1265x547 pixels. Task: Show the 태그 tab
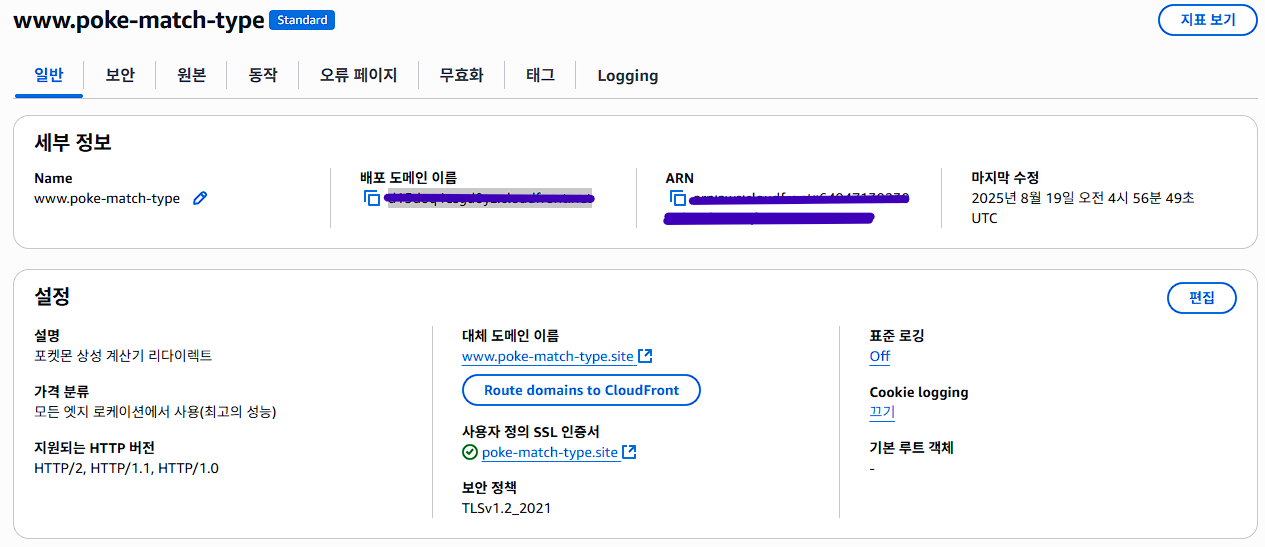540,75
